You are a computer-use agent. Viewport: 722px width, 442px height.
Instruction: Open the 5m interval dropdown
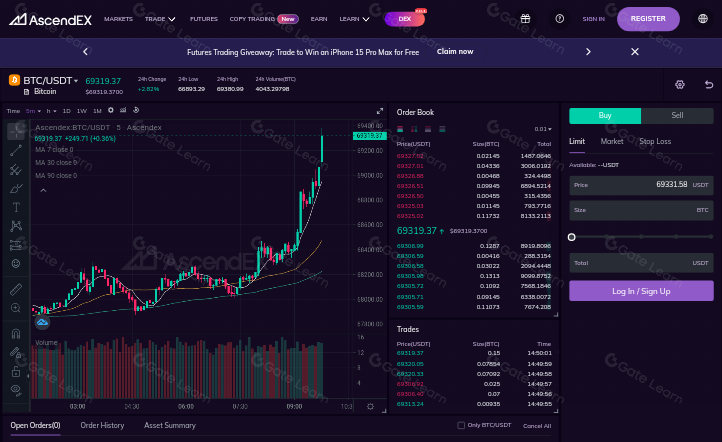[33, 111]
